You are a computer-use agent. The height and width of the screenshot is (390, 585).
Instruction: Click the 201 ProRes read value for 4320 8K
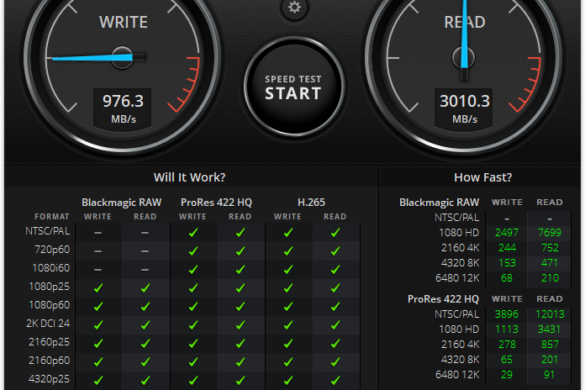(549, 359)
